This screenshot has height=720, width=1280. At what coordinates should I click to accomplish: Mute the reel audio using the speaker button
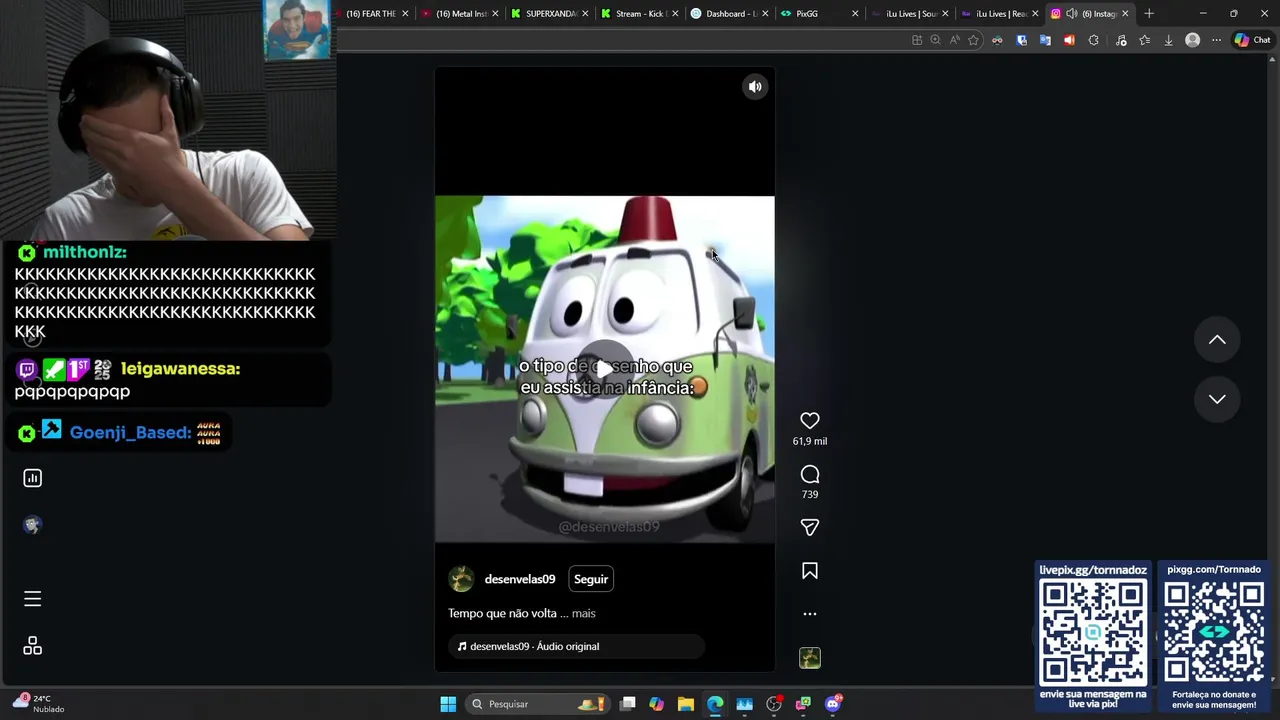(755, 87)
